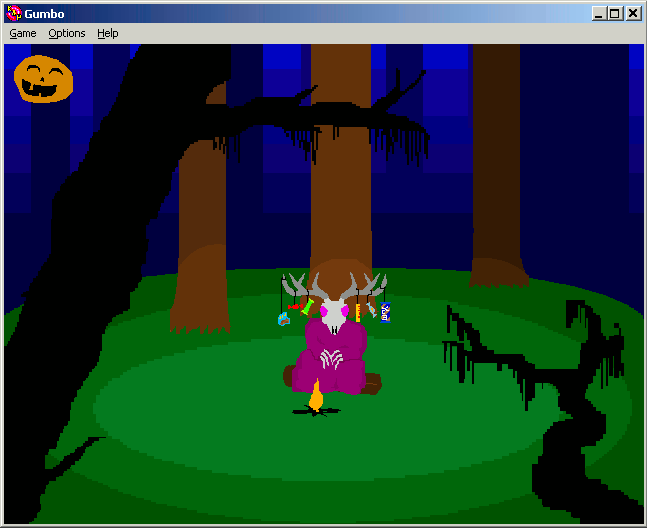Close the Gumbo window

click(x=633, y=14)
